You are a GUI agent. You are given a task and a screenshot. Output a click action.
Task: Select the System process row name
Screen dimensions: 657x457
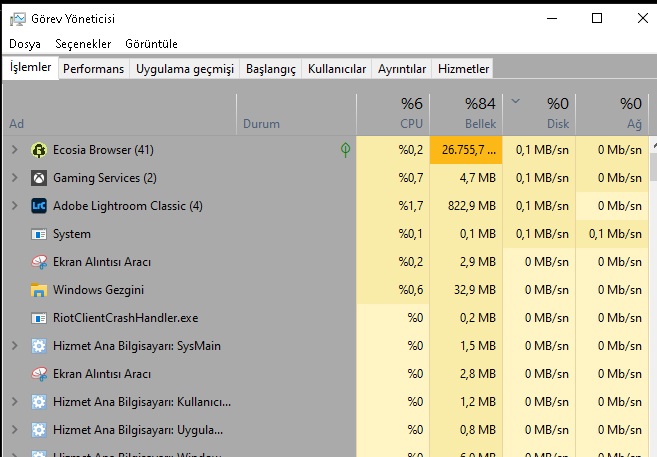(x=72, y=234)
